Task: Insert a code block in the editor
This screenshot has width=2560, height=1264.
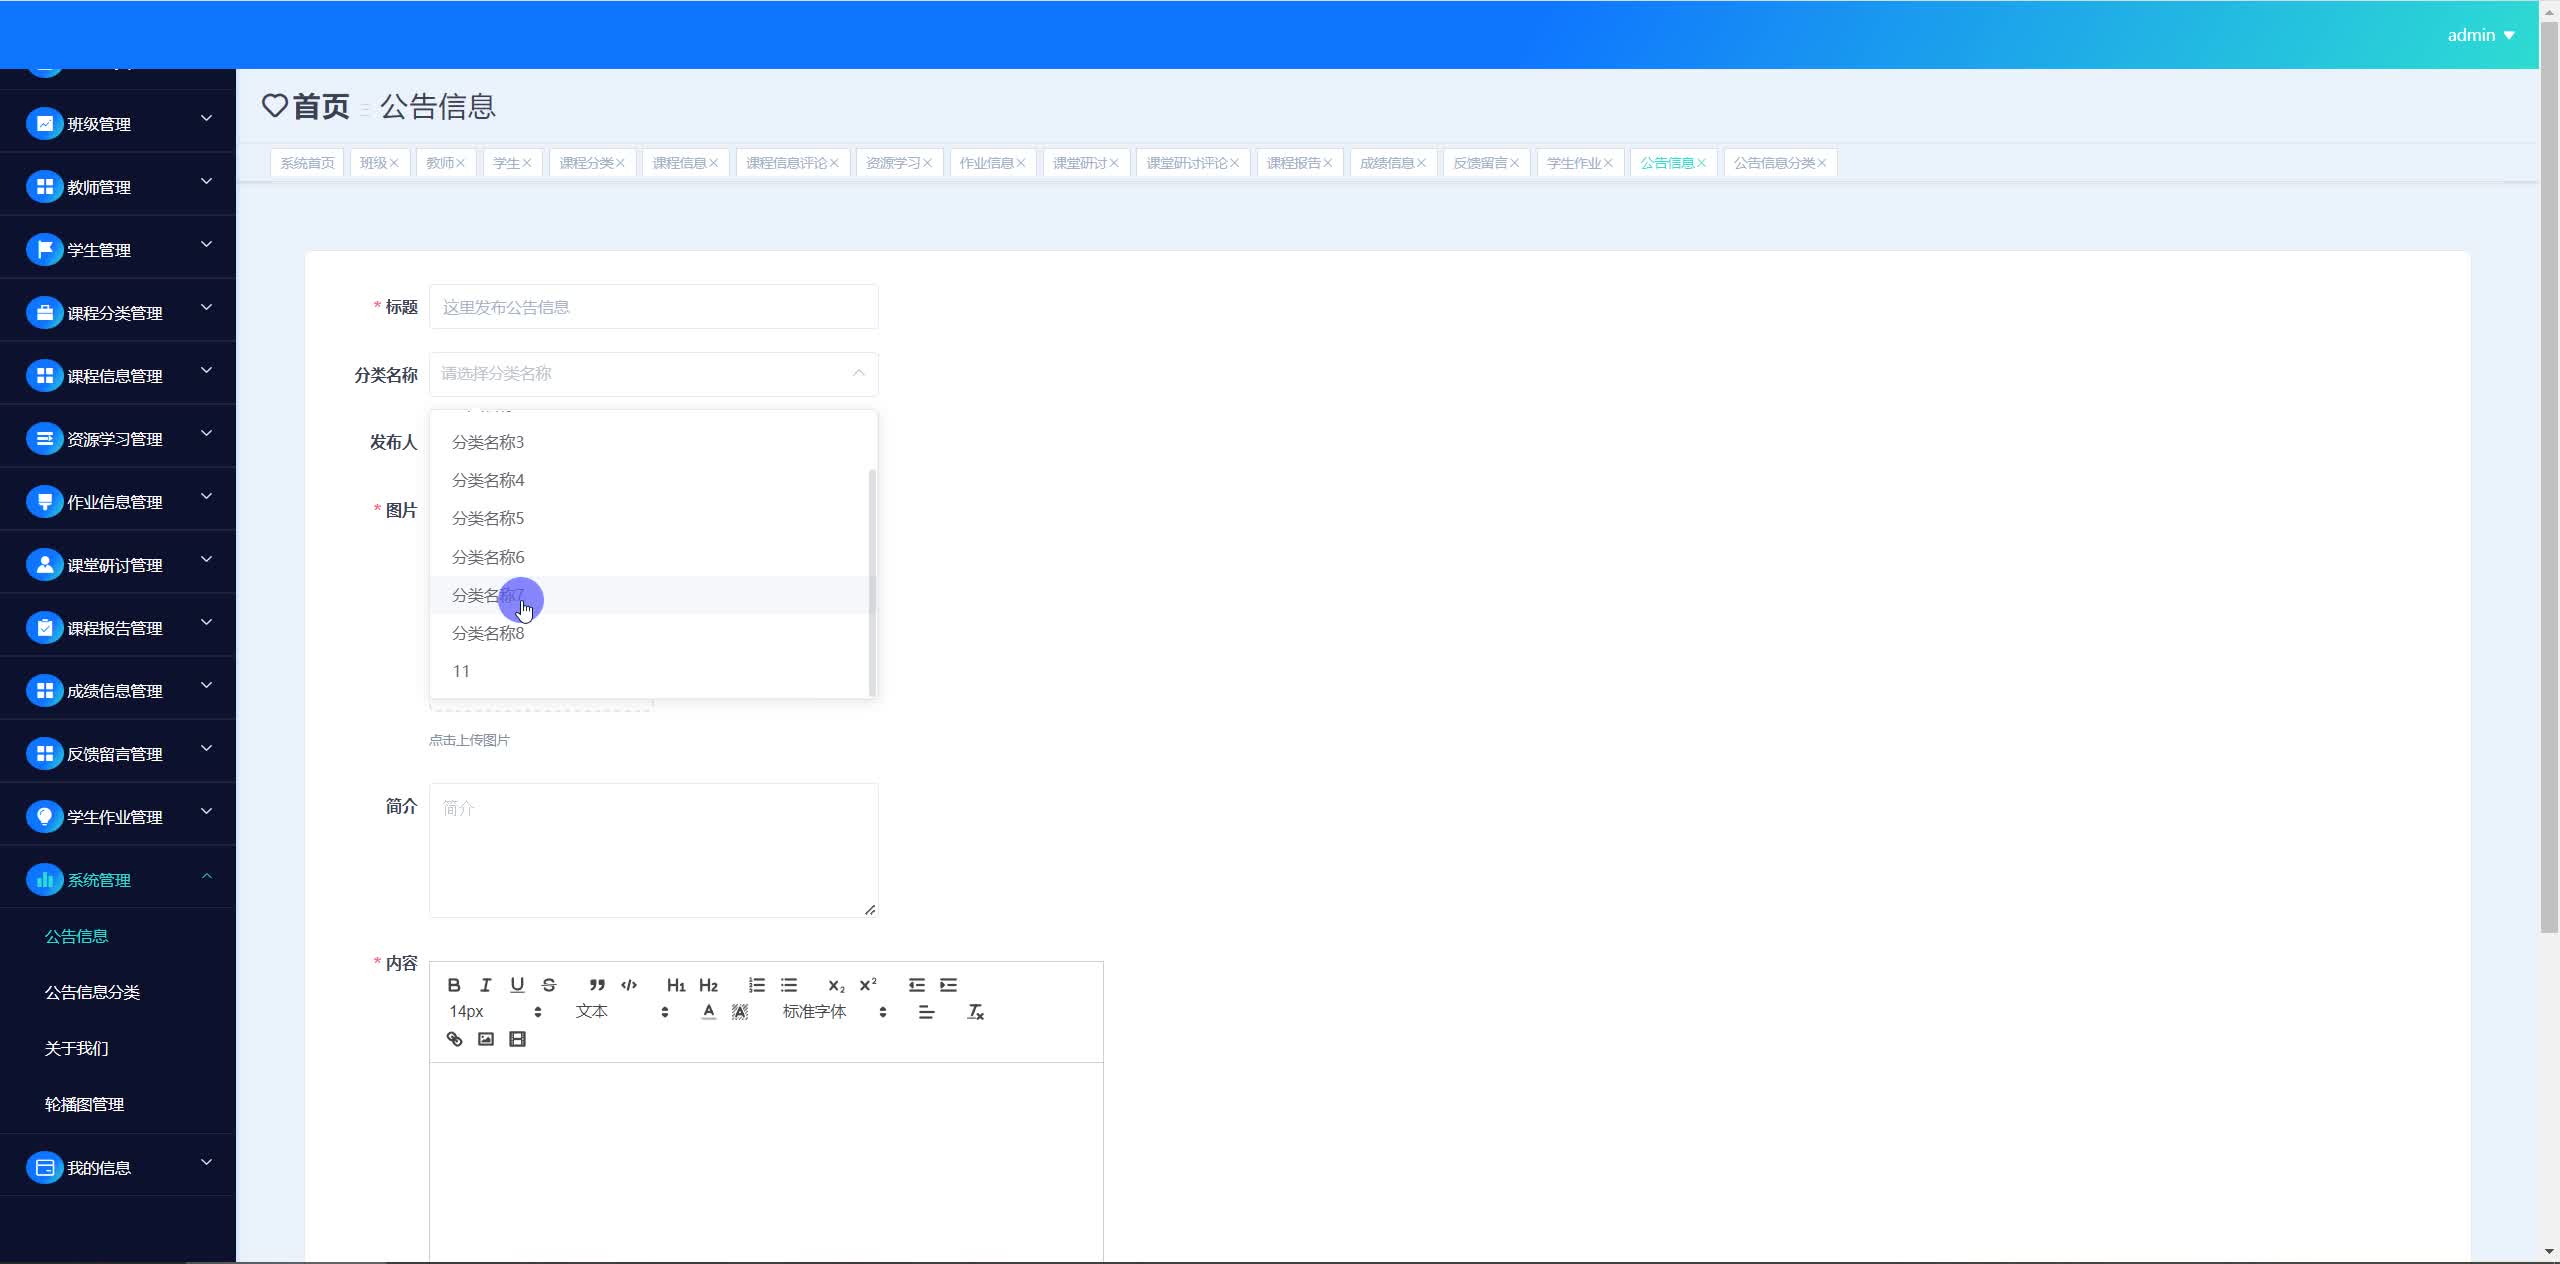Action: (629, 985)
